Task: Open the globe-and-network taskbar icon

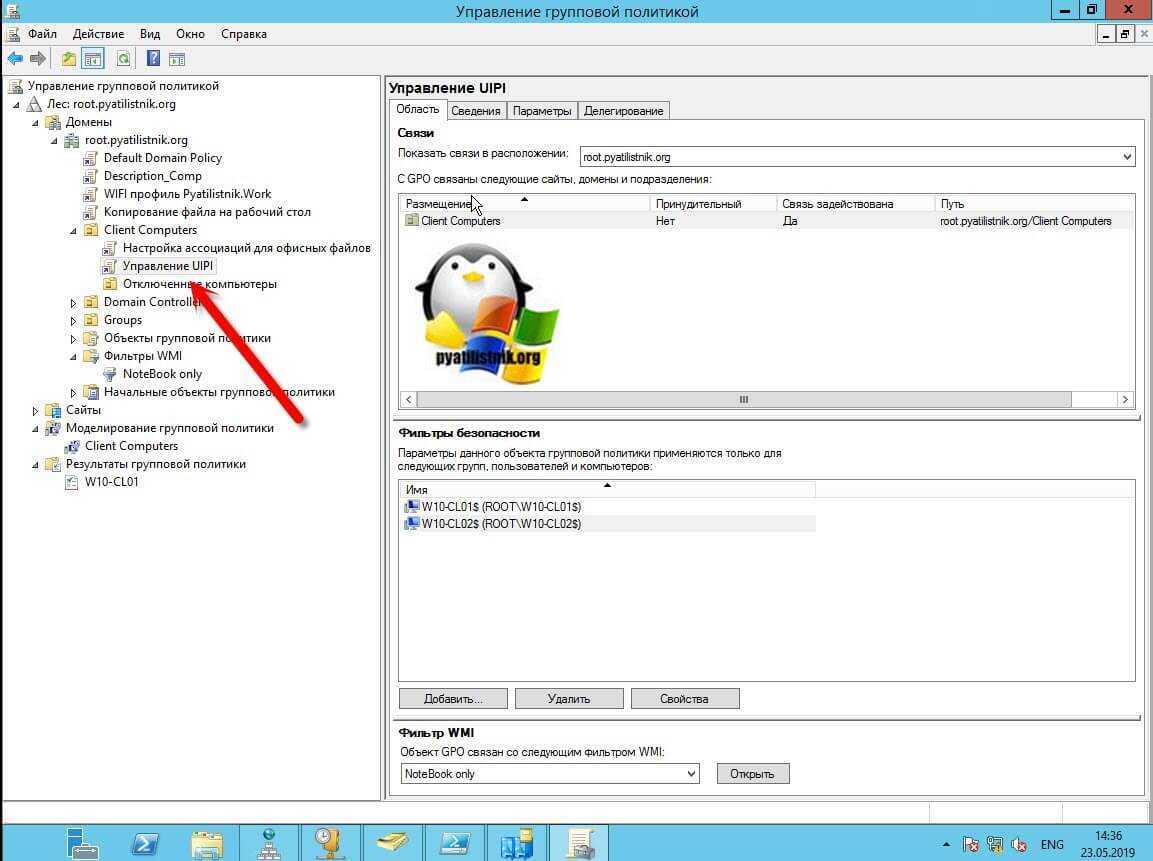Action: point(268,843)
